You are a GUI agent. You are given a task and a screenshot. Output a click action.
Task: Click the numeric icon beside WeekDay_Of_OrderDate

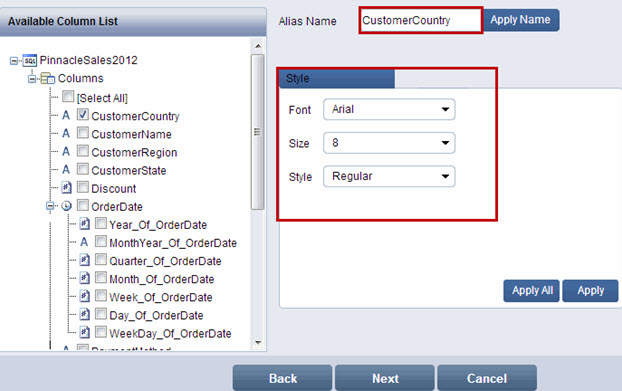(x=84, y=332)
